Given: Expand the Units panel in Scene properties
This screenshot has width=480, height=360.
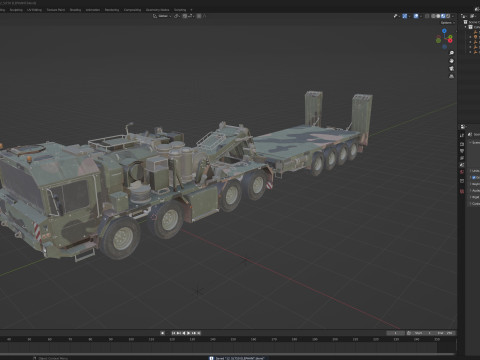Looking at the screenshot, I should tap(475, 171).
